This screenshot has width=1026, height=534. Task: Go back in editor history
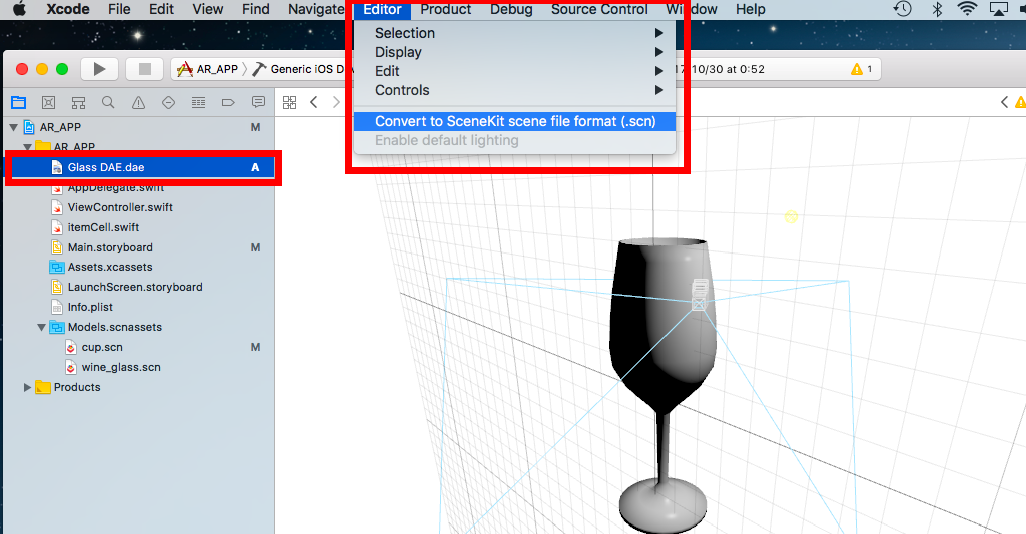click(314, 102)
